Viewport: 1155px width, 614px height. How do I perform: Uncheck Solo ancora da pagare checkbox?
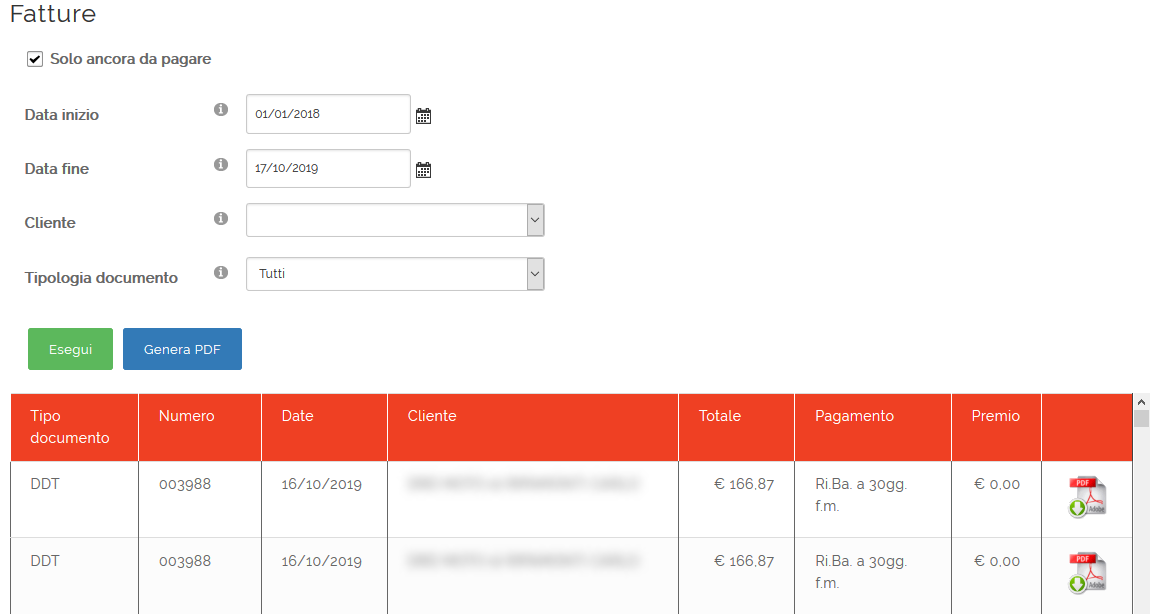point(35,59)
